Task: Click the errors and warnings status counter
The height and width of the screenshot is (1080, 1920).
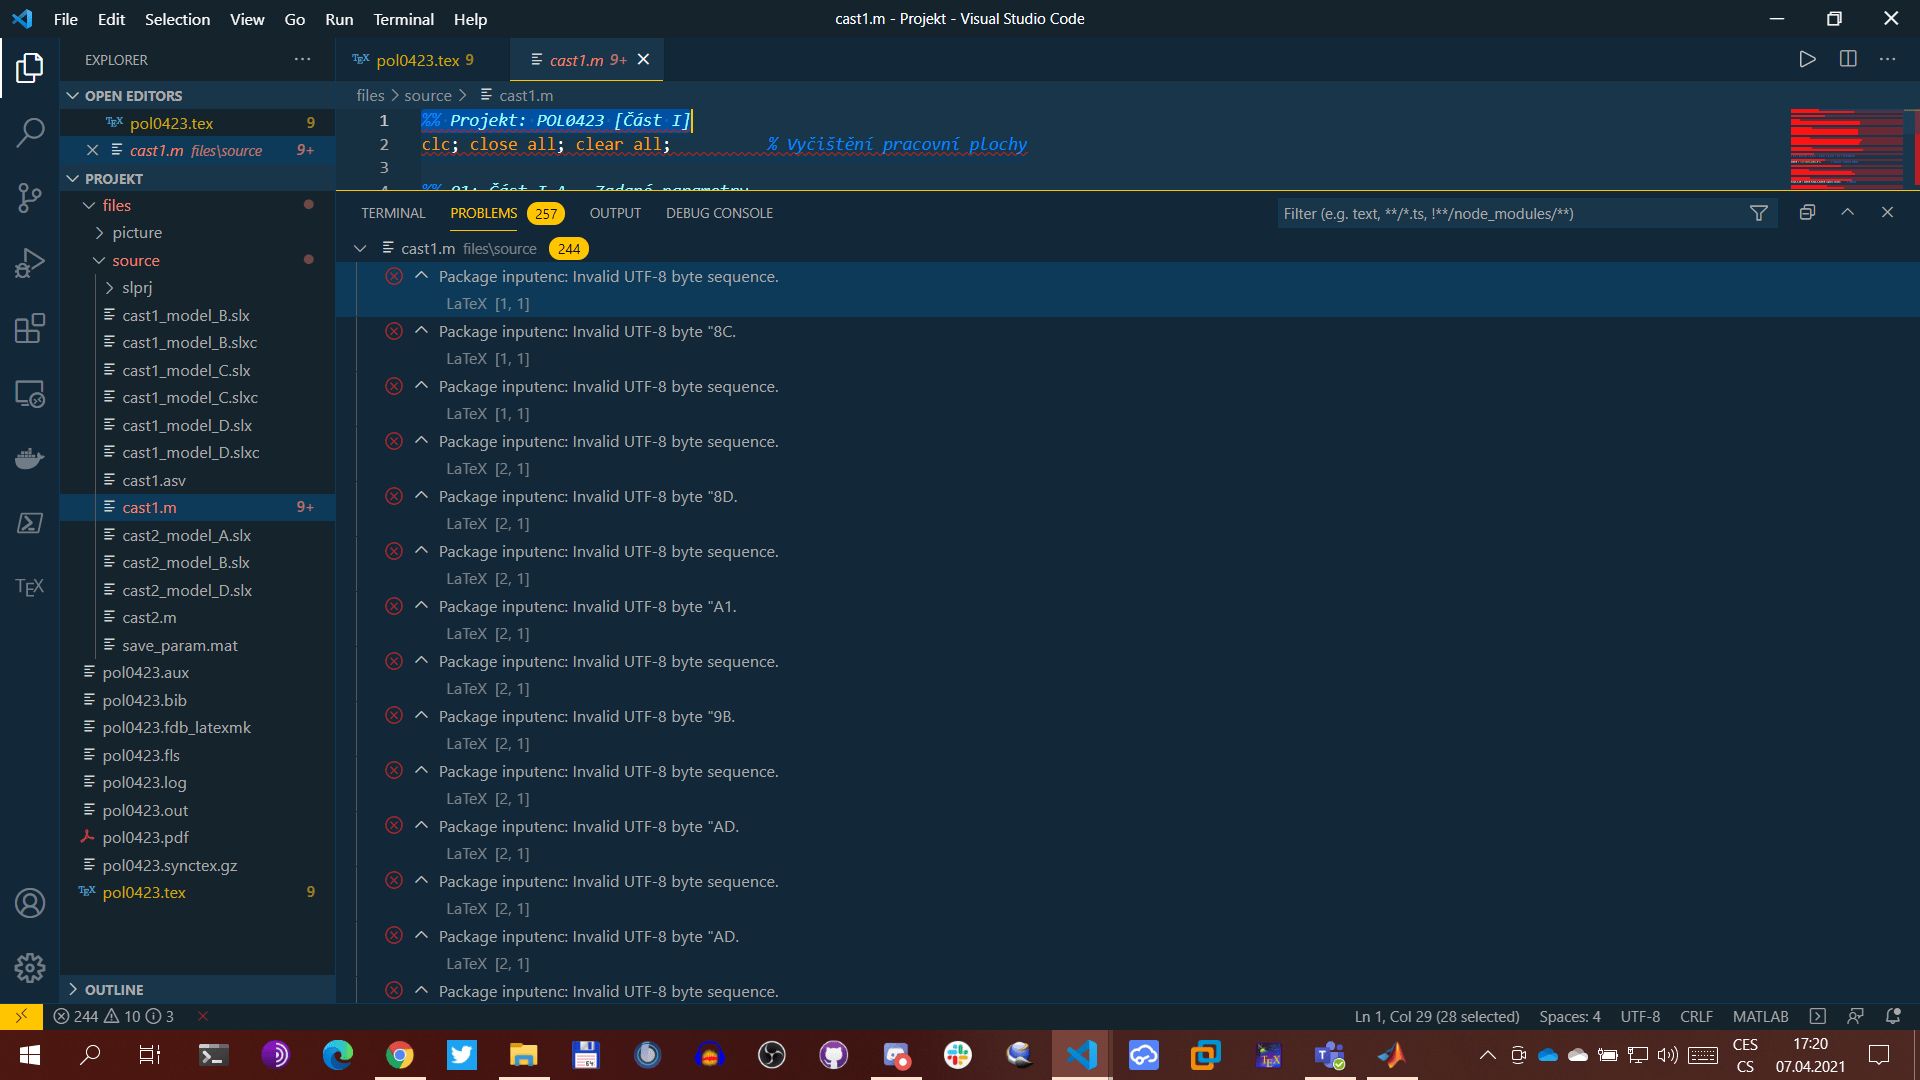Action: click(113, 1016)
